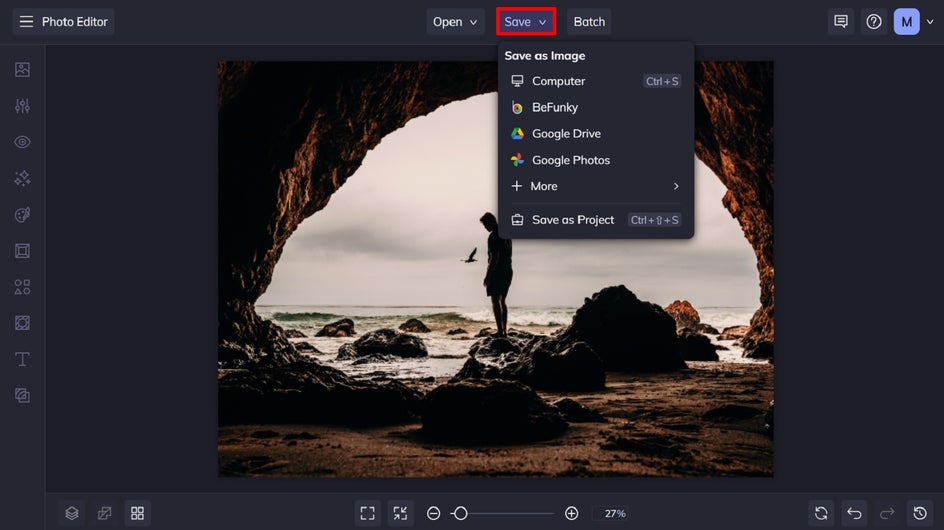Click the zoom slider handle
Viewport: 944px width, 530px height.
461,513
